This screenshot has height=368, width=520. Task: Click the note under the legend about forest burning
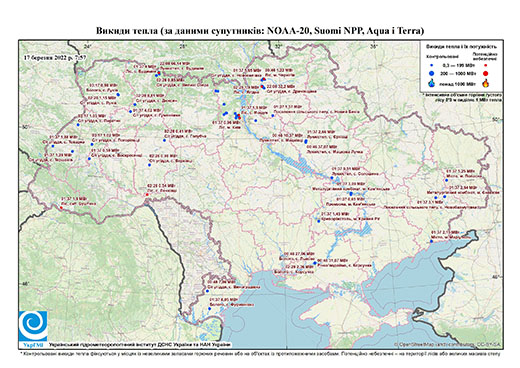pyautogui.click(x=462, y=98)
